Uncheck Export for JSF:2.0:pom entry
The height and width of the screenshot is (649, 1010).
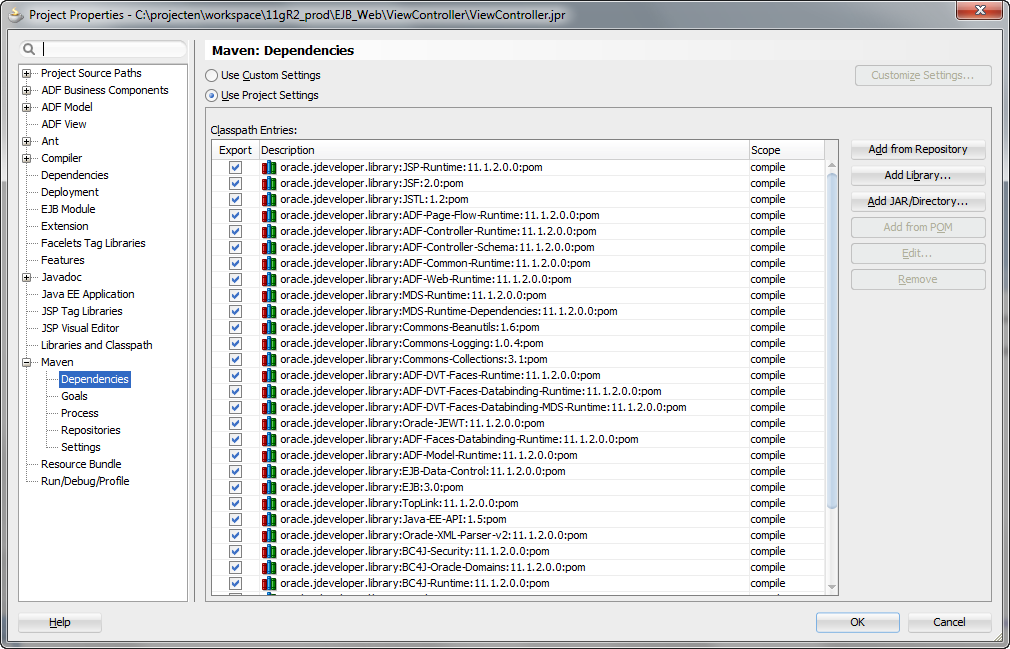tap(236, 183)
